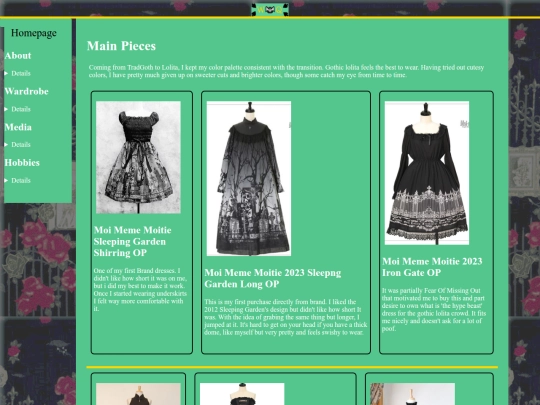Viewport: 540px width, 405px height.
Task: Open the Homepage link in sidebar
Action: (x=34, y=33)
